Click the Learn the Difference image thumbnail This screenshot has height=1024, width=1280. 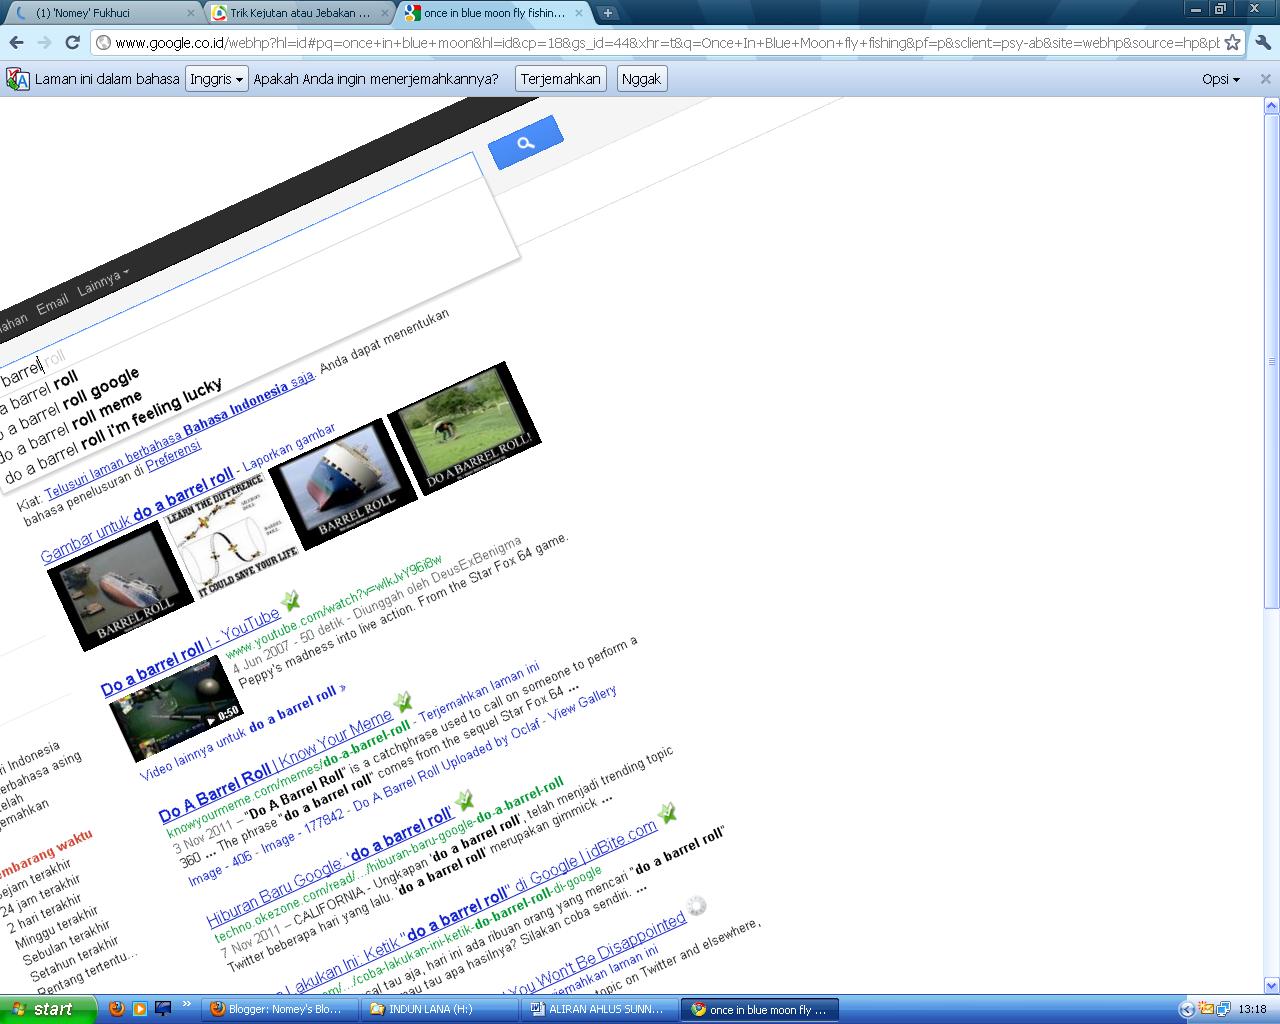(232, 533)
